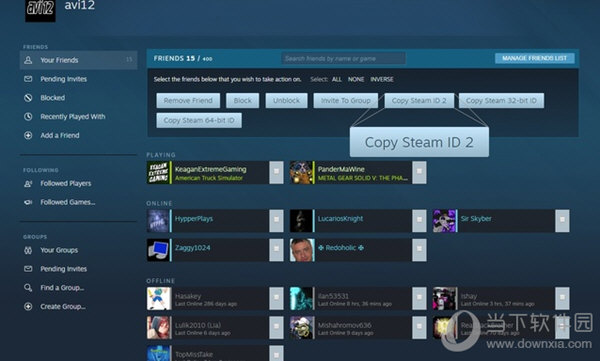The image size is (600, 361).
Task: Click the Block button
Action: tap(243, 101)
